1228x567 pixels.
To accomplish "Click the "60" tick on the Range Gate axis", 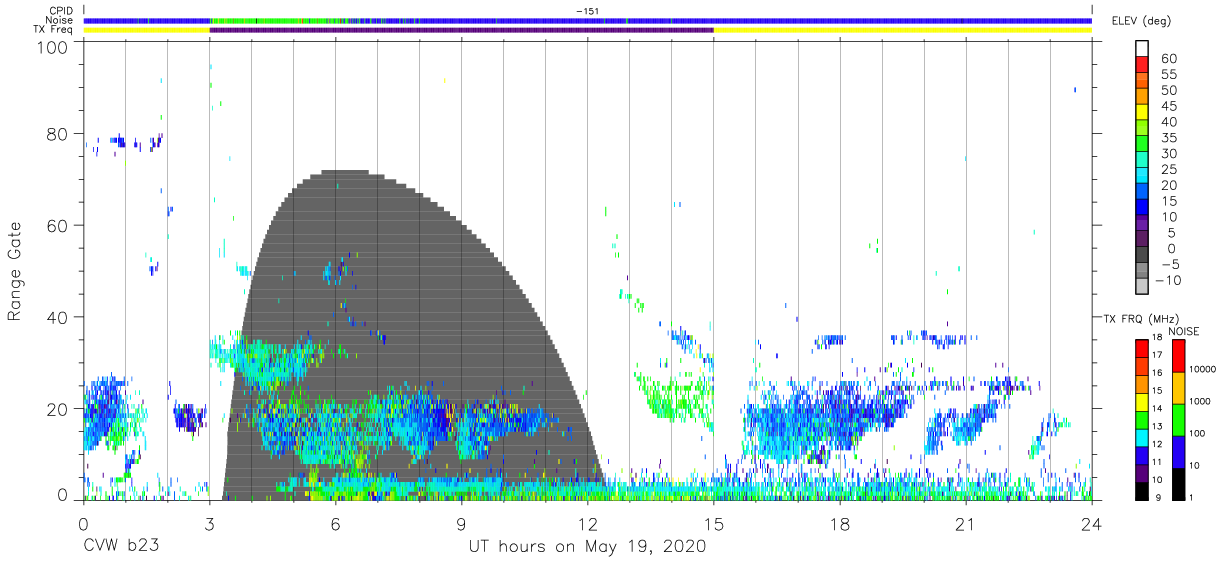I will click(57, 225).
